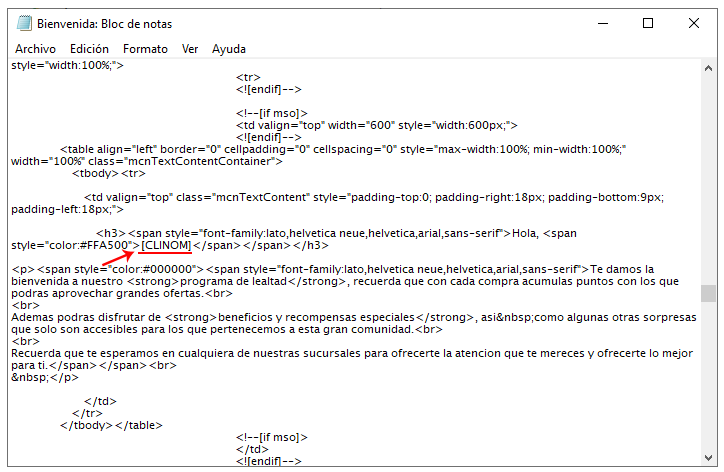Click the scrollbar down arrow
This screenshot has width=724, height=472.
[x=708, y=458]
